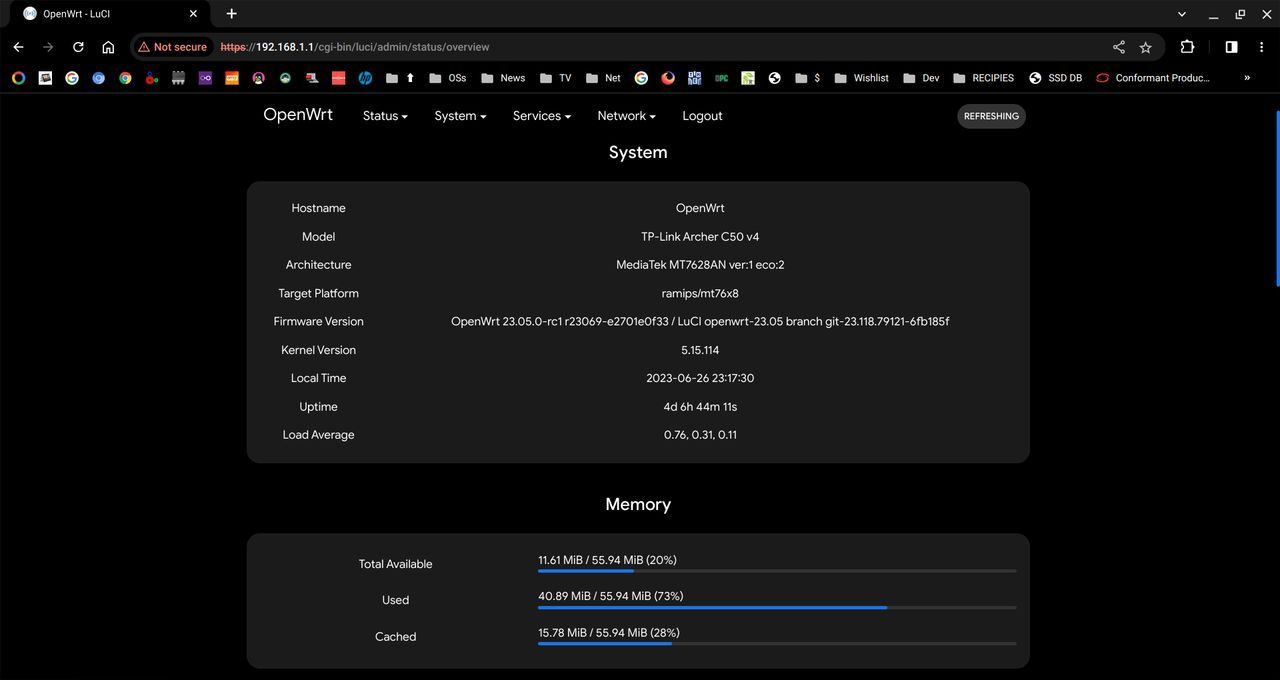Open the memory chip bookmark icon
1280x680 pixels.
[178, 78]
